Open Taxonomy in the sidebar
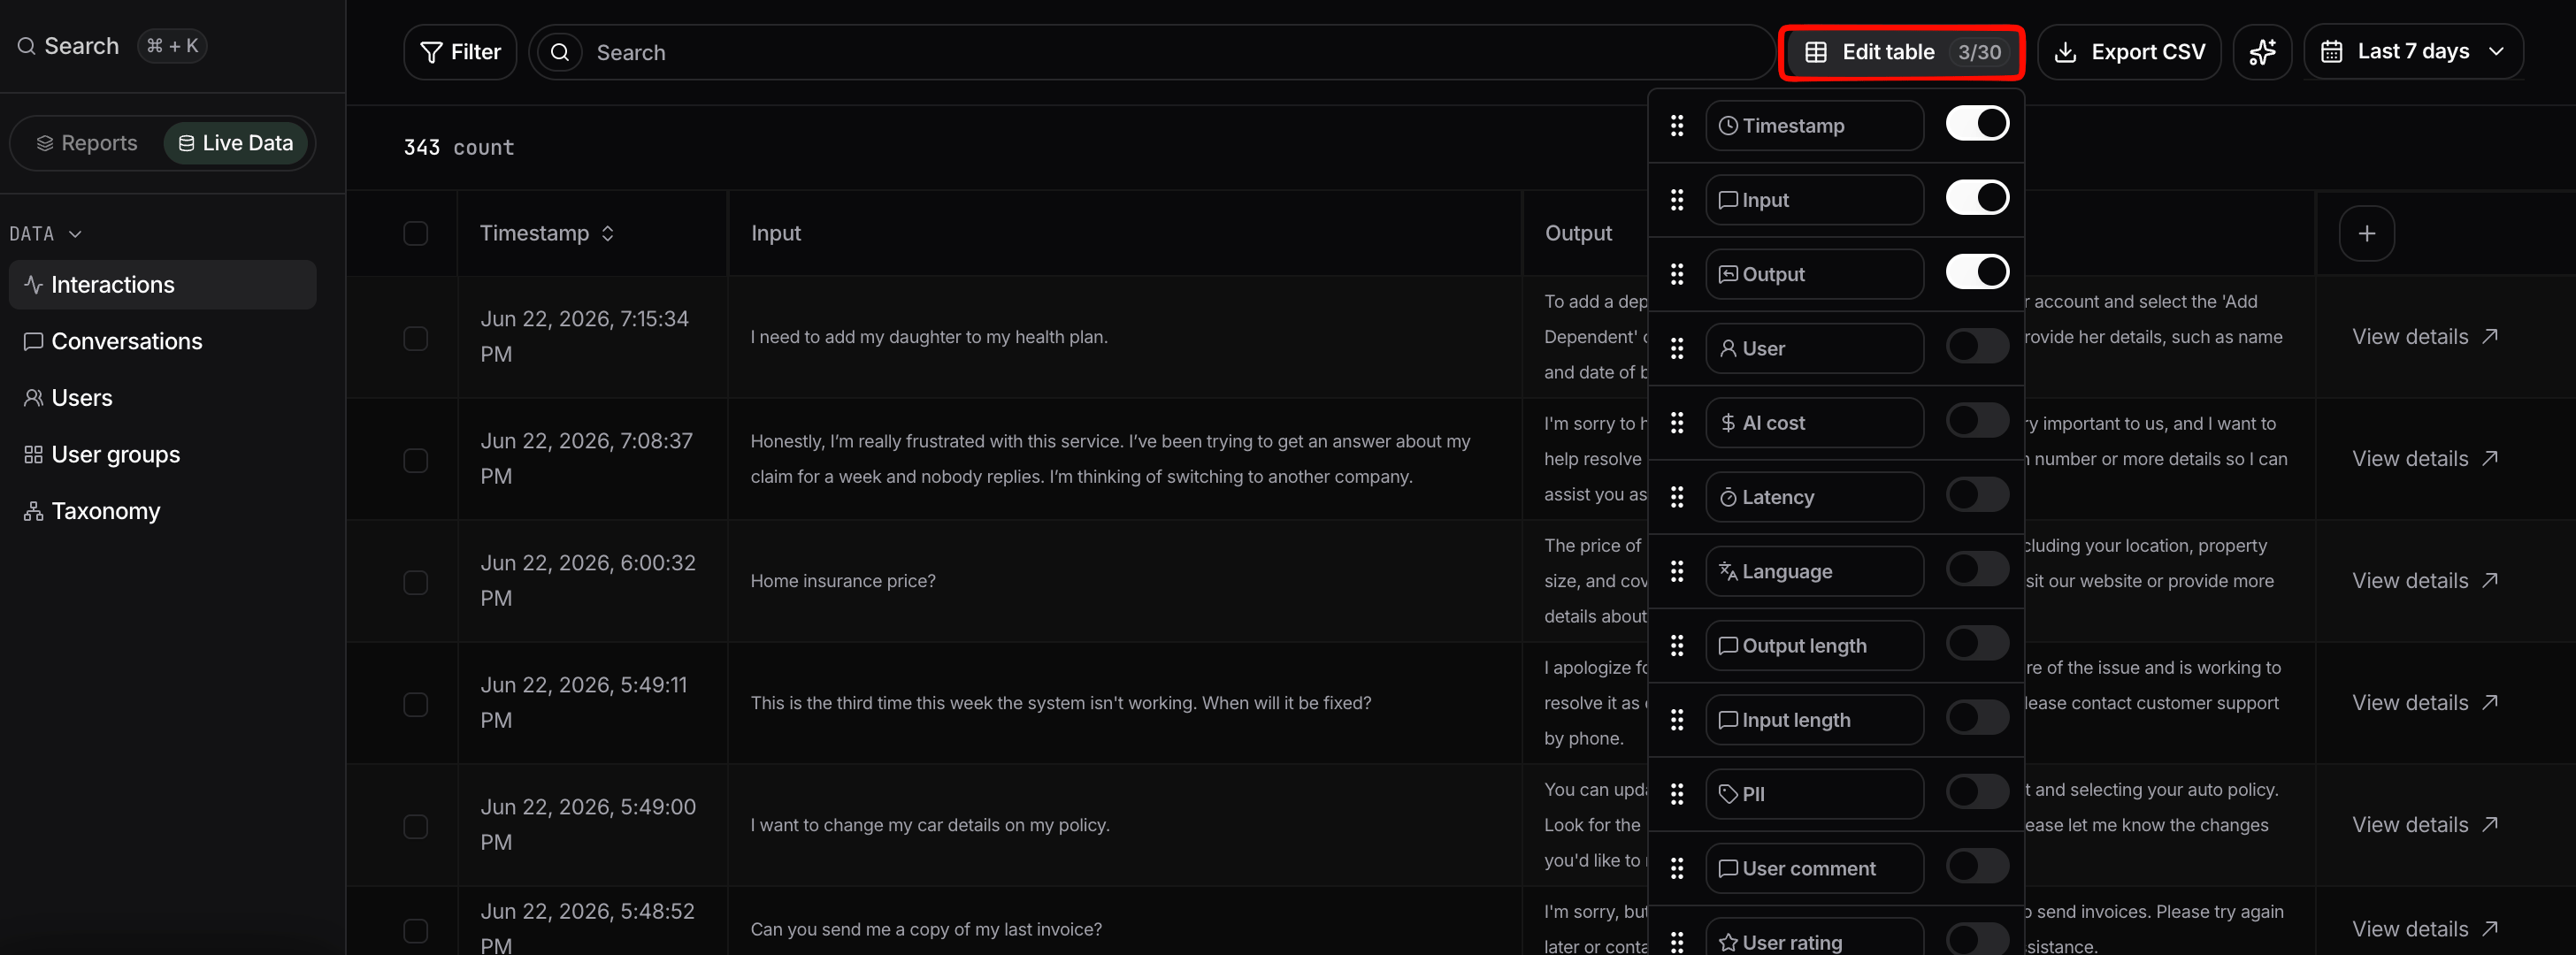This screenshot has height=955, width=2576. [163, 511]
